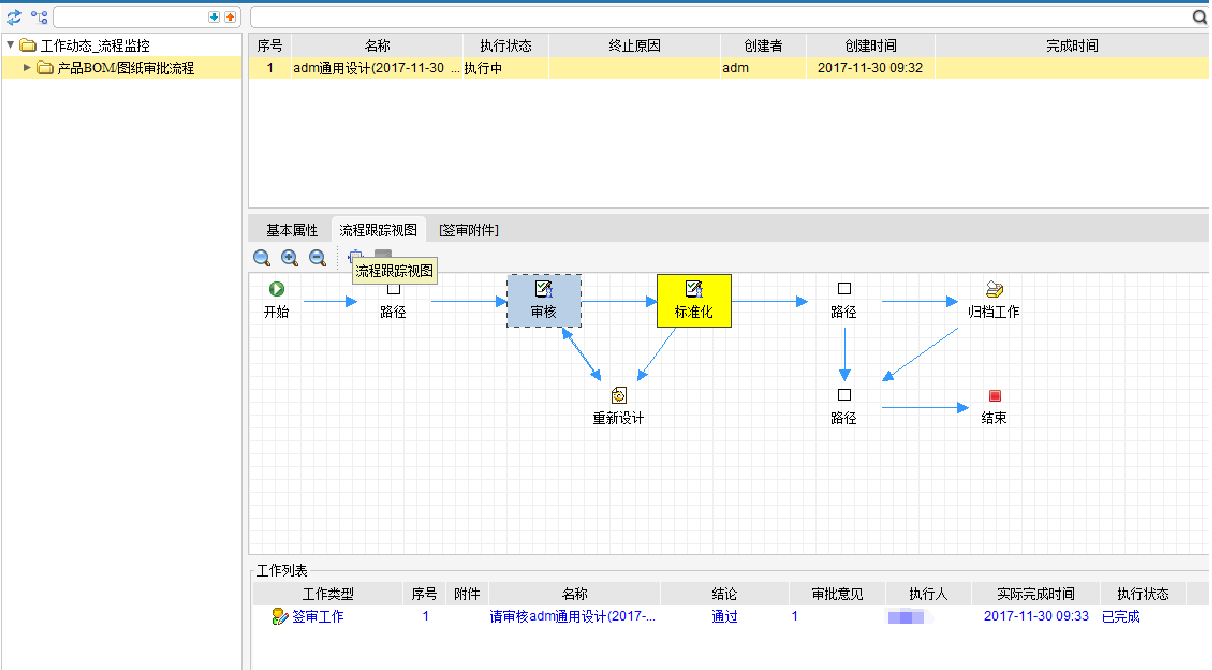Expand the 产品BOM/图纸审批流程 folder
This screenshot has height=670, width=1212.
[x=27, y=68]
